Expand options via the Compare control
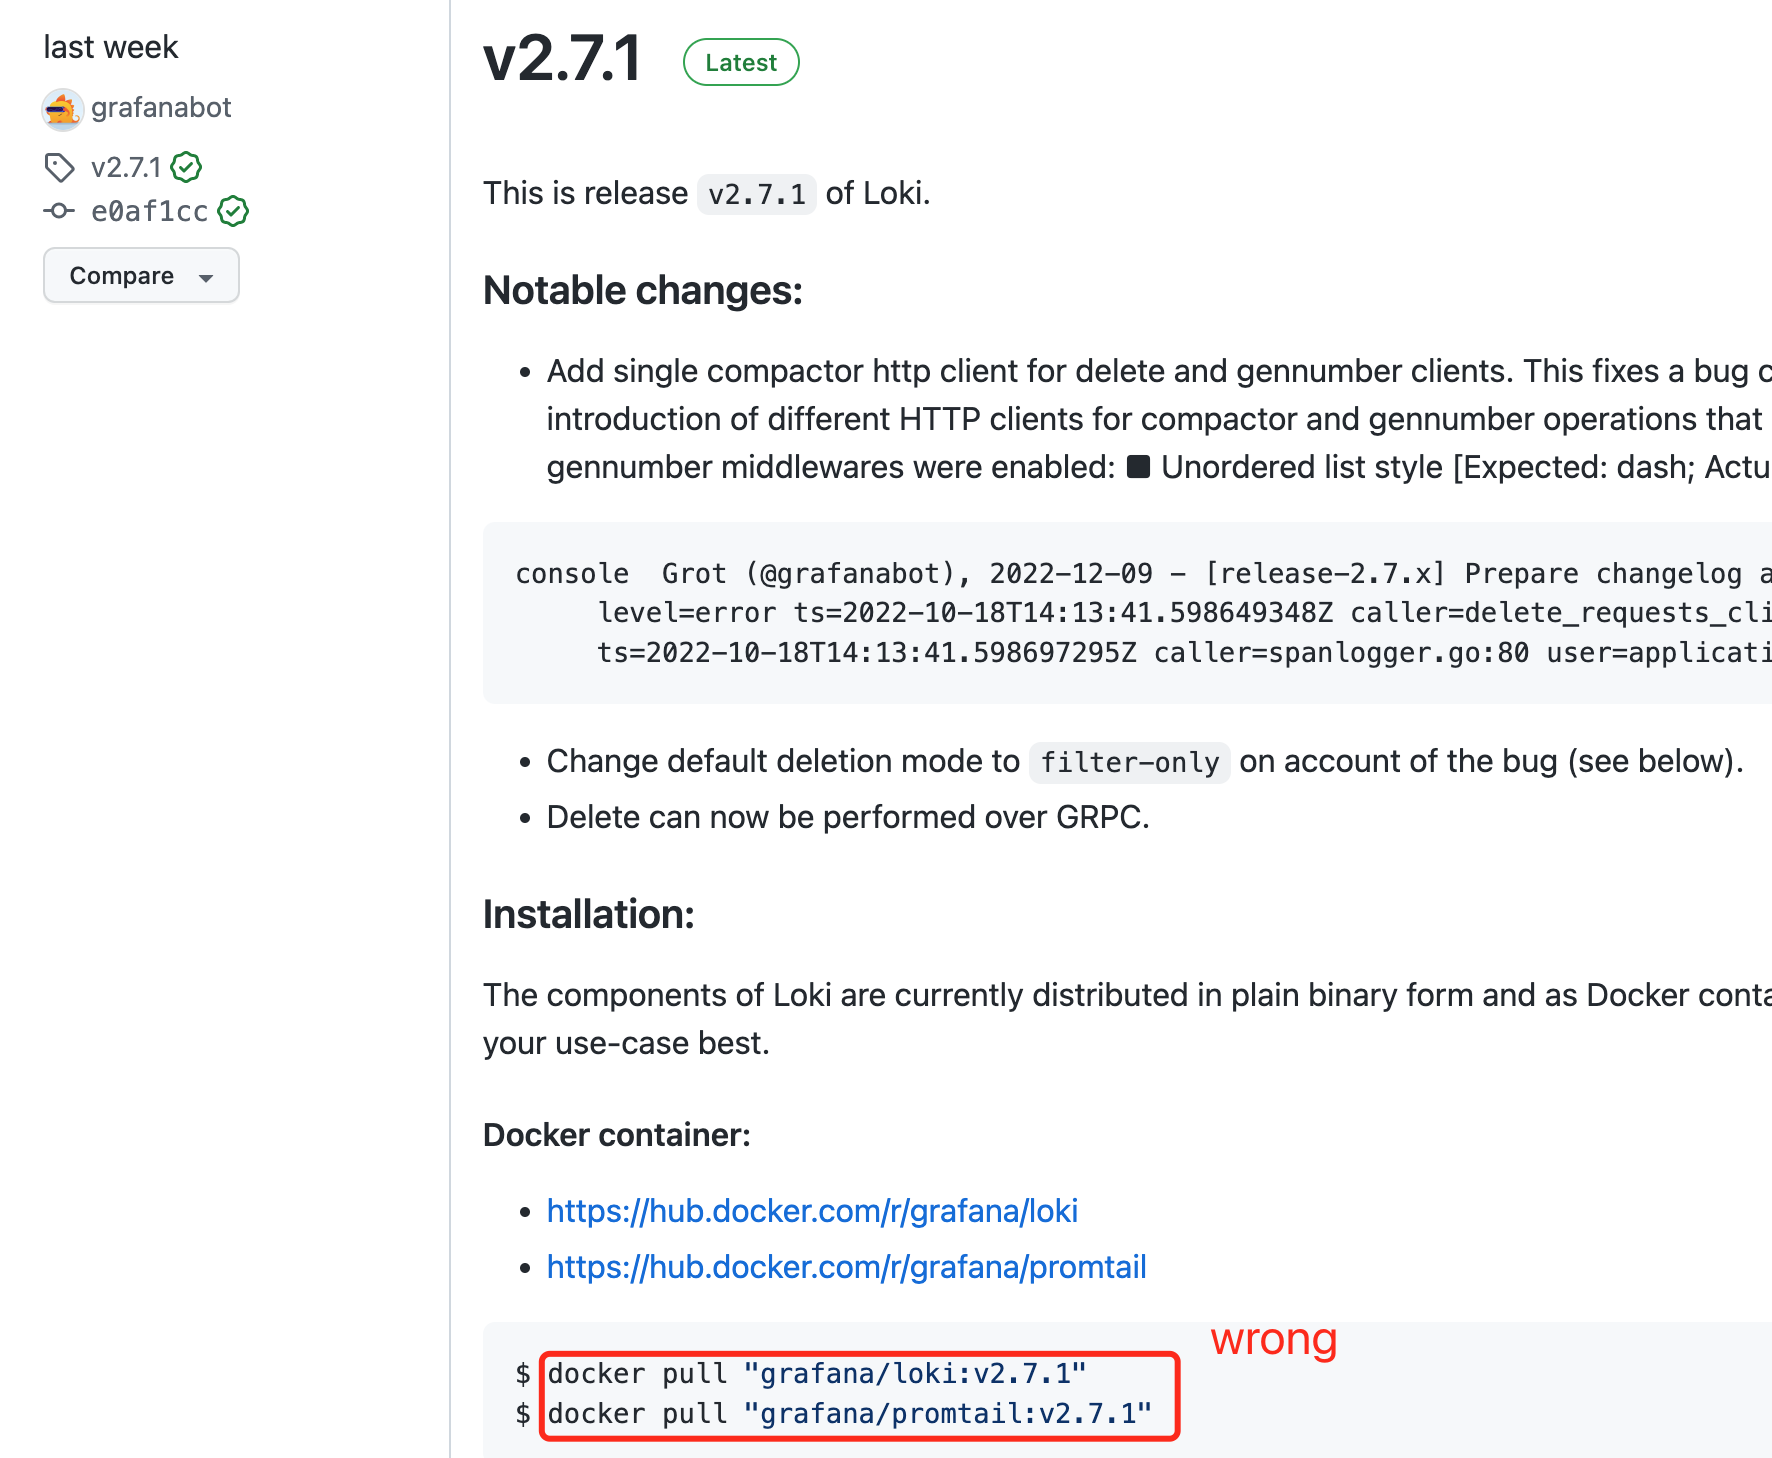Image resolution: width=1772 pixels, height=1458 pixels. tap(141, 275)
